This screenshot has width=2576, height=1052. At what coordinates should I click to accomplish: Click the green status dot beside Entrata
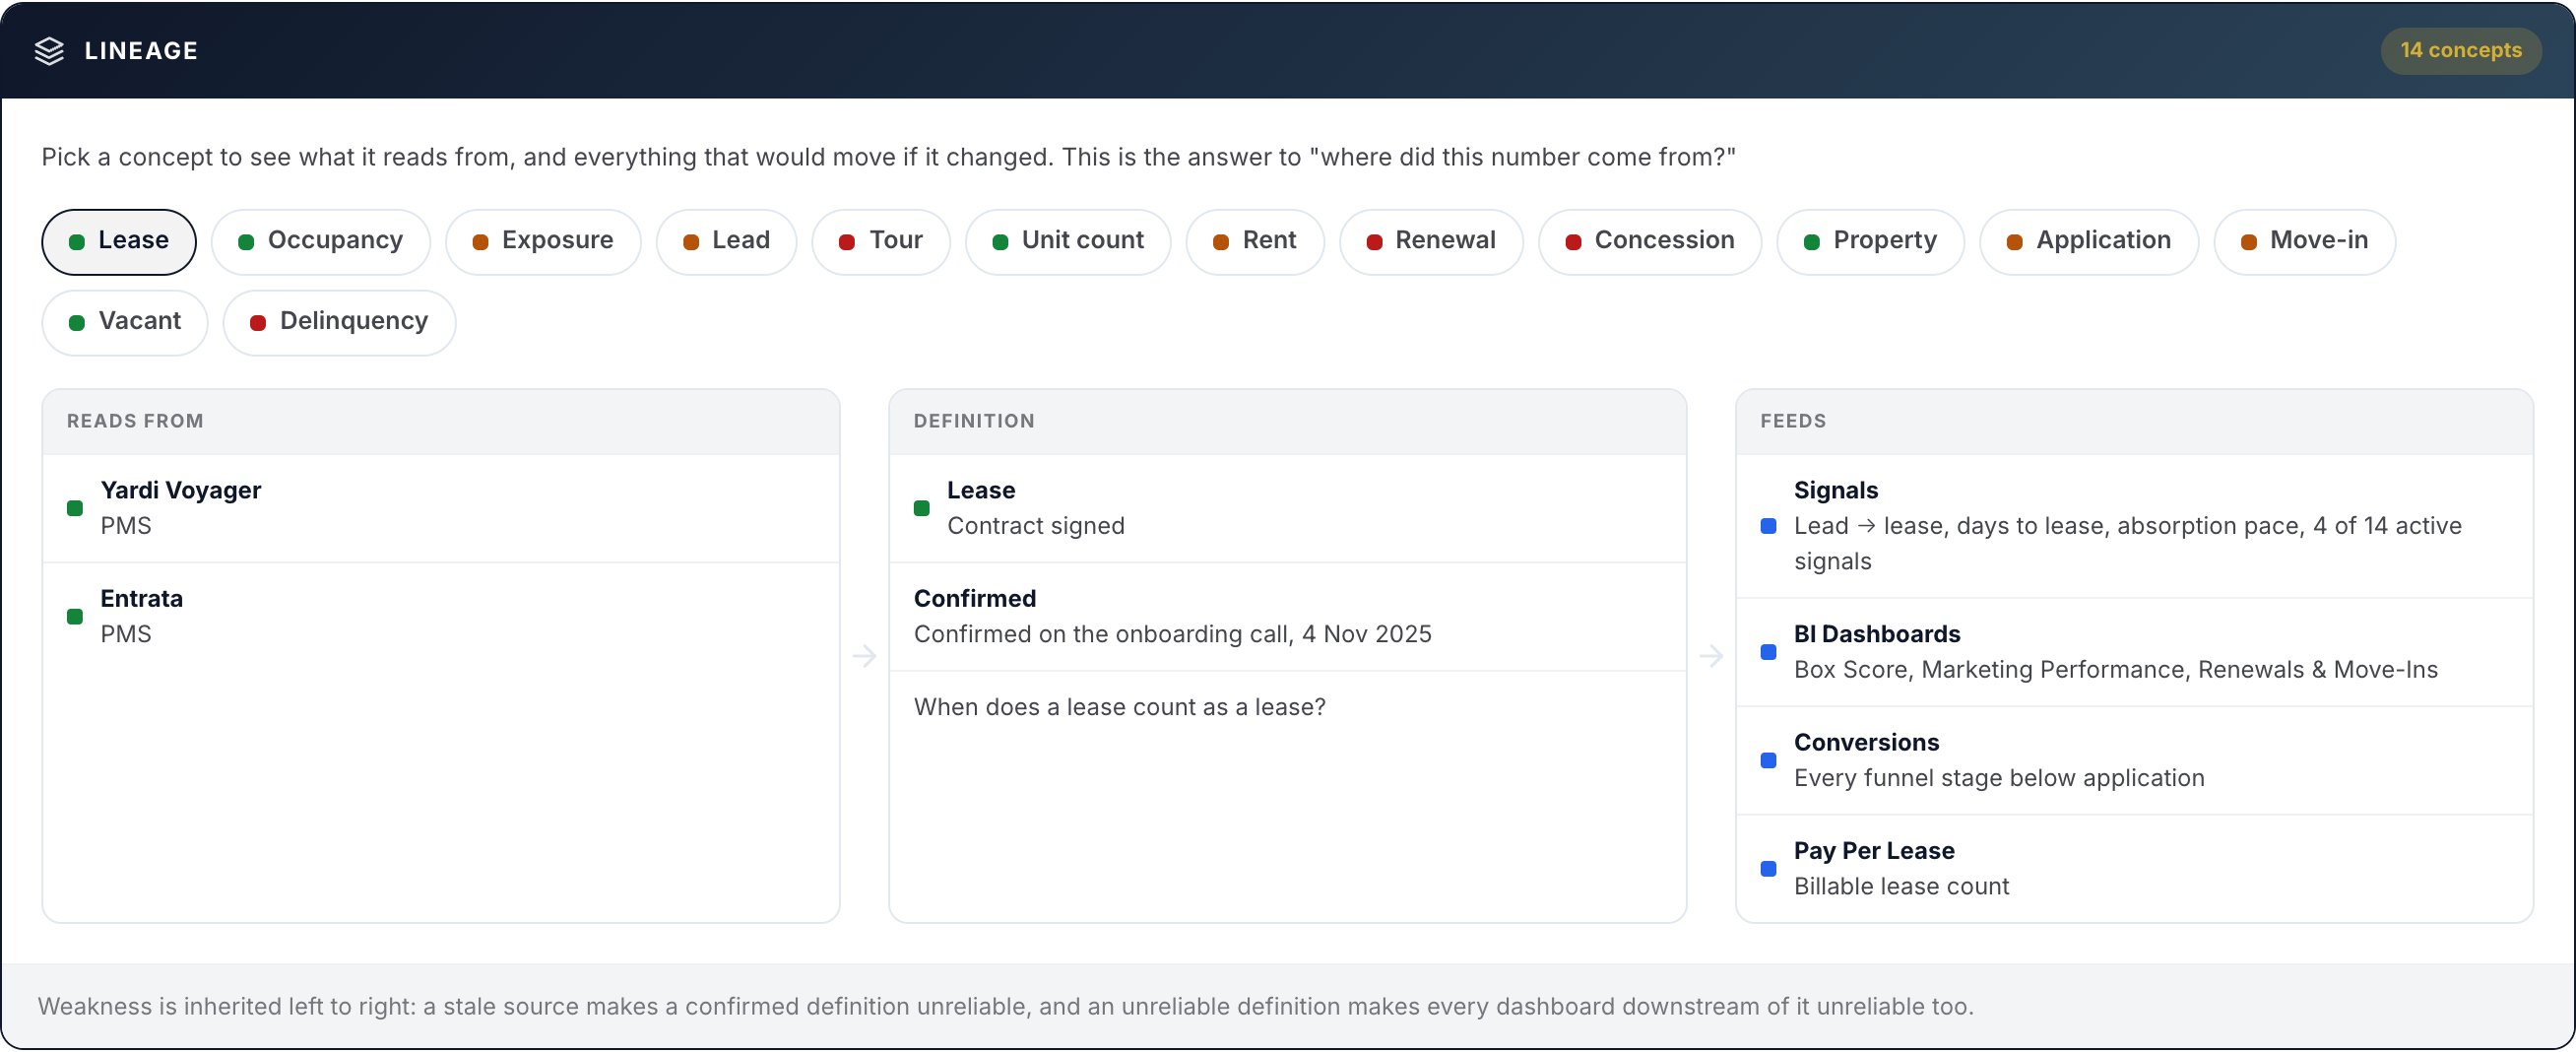click(75, 616)
